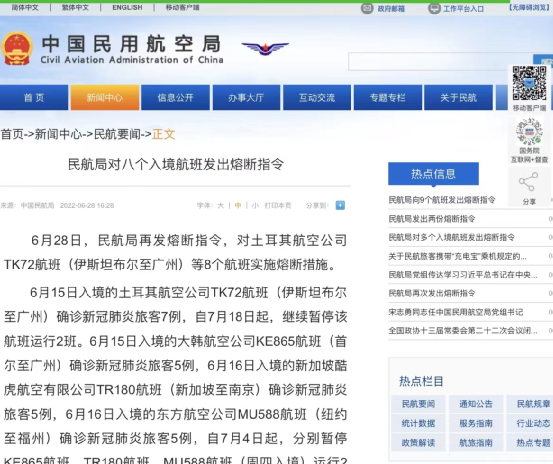Select large font size option 大
This screenshot has width=553, height=464.
220,206
